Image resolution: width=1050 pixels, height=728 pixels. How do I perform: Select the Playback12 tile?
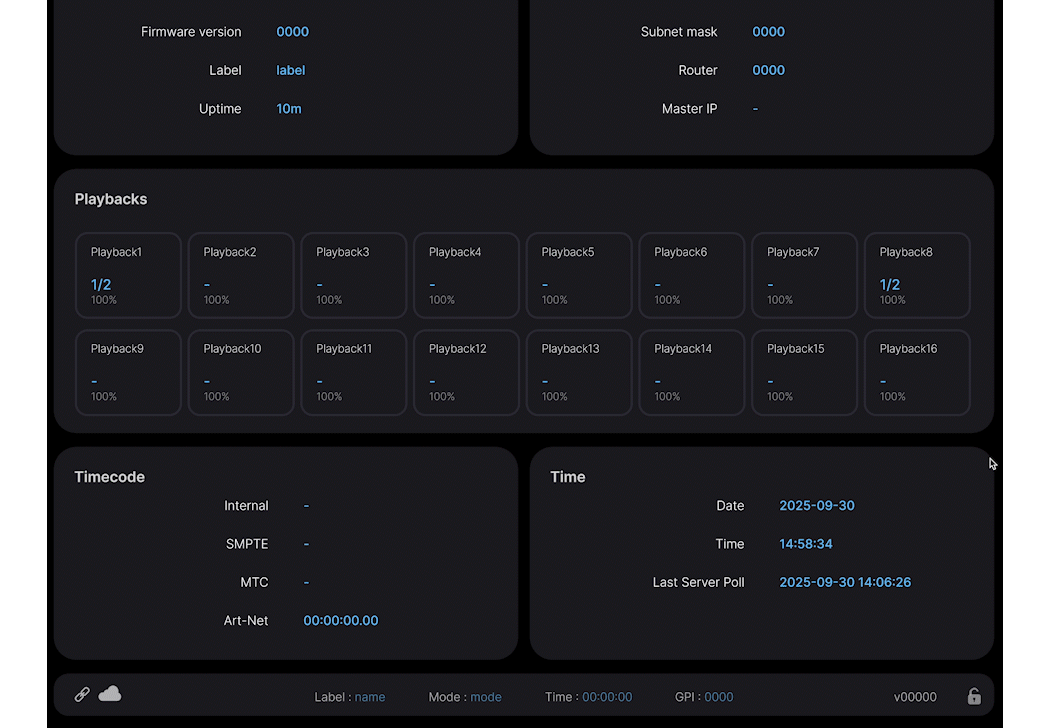(466, 372)
